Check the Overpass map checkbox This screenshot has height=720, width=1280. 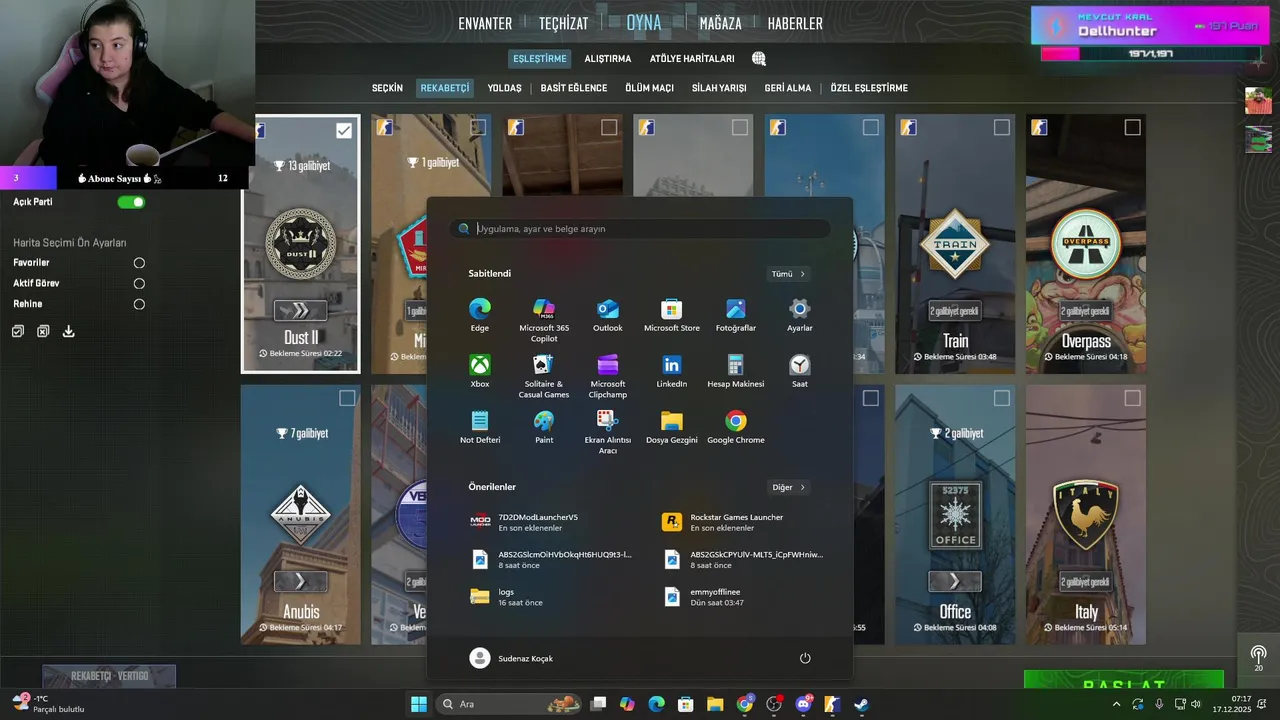(1132, 127)
